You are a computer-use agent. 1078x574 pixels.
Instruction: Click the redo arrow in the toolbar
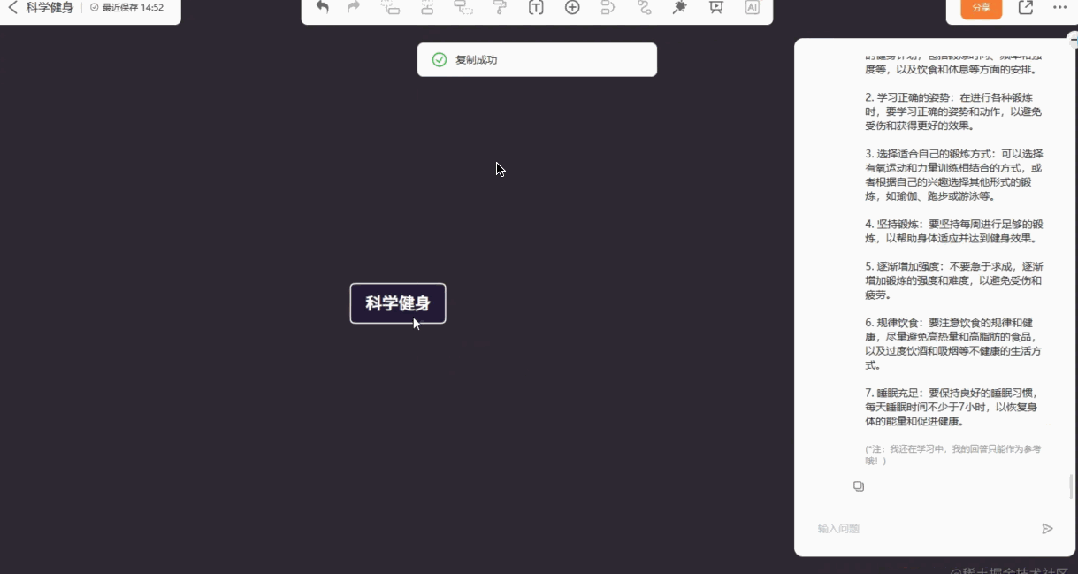coord(353,7)
